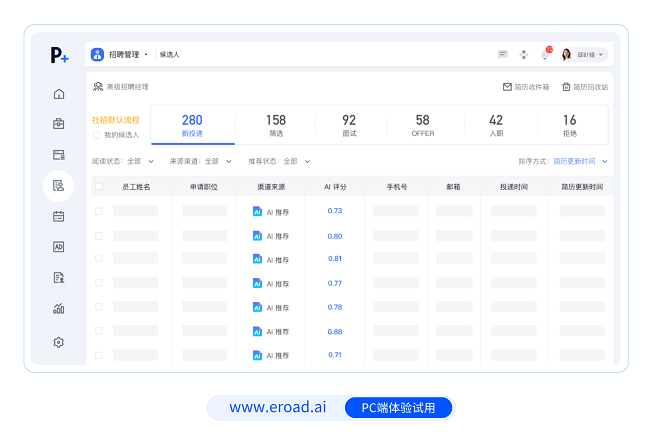
Task: Click the blue 招聘管理 app icon
Action: tap(97, 54)
